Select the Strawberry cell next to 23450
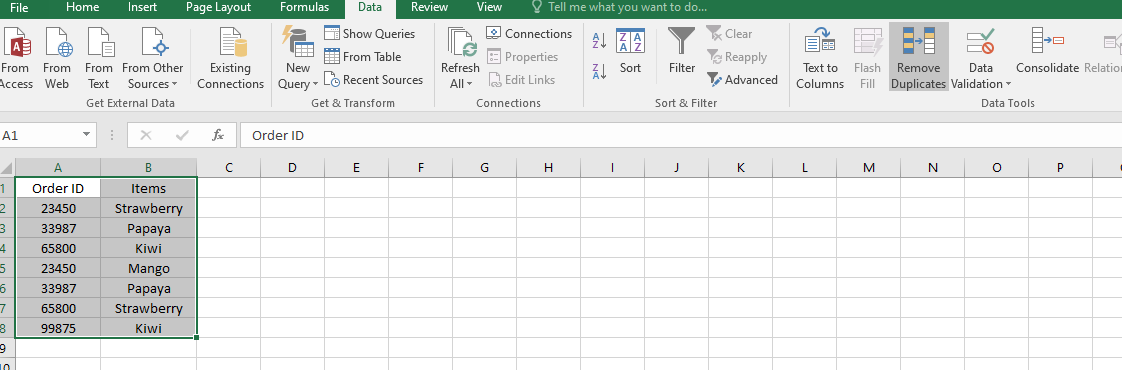 149,208
